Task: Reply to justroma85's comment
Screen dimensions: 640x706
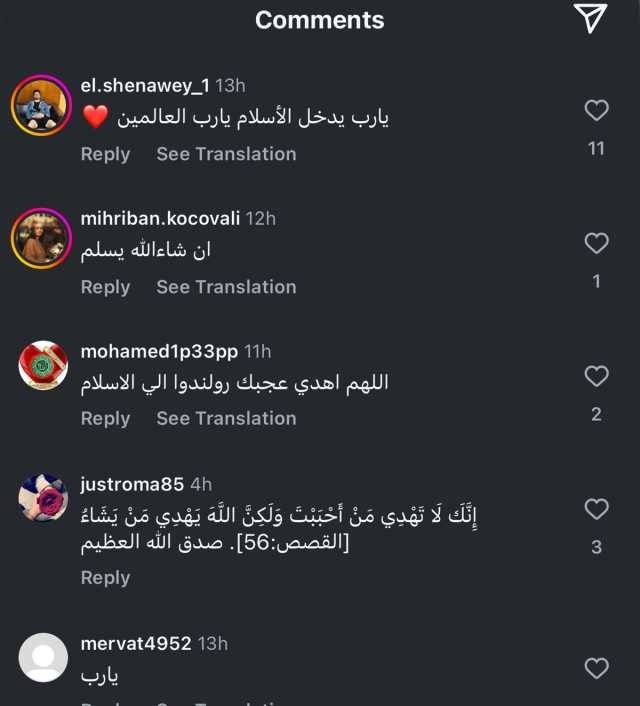Action: (x=105, y=578)
